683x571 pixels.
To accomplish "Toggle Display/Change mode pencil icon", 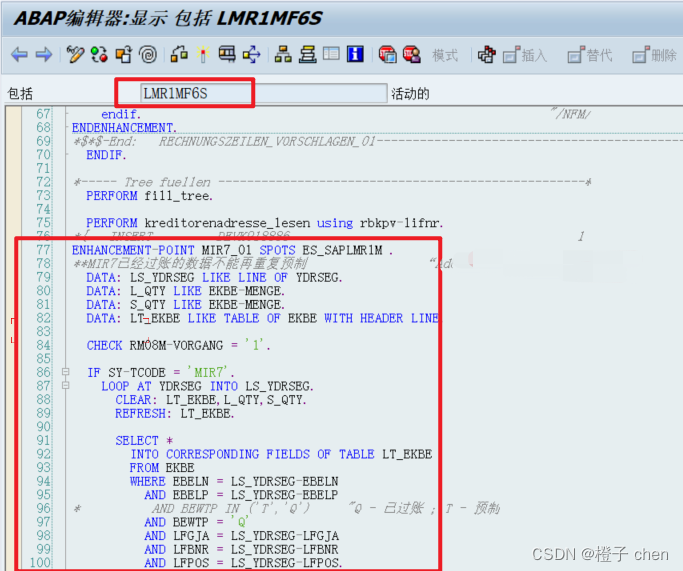I will pos(75,55).
